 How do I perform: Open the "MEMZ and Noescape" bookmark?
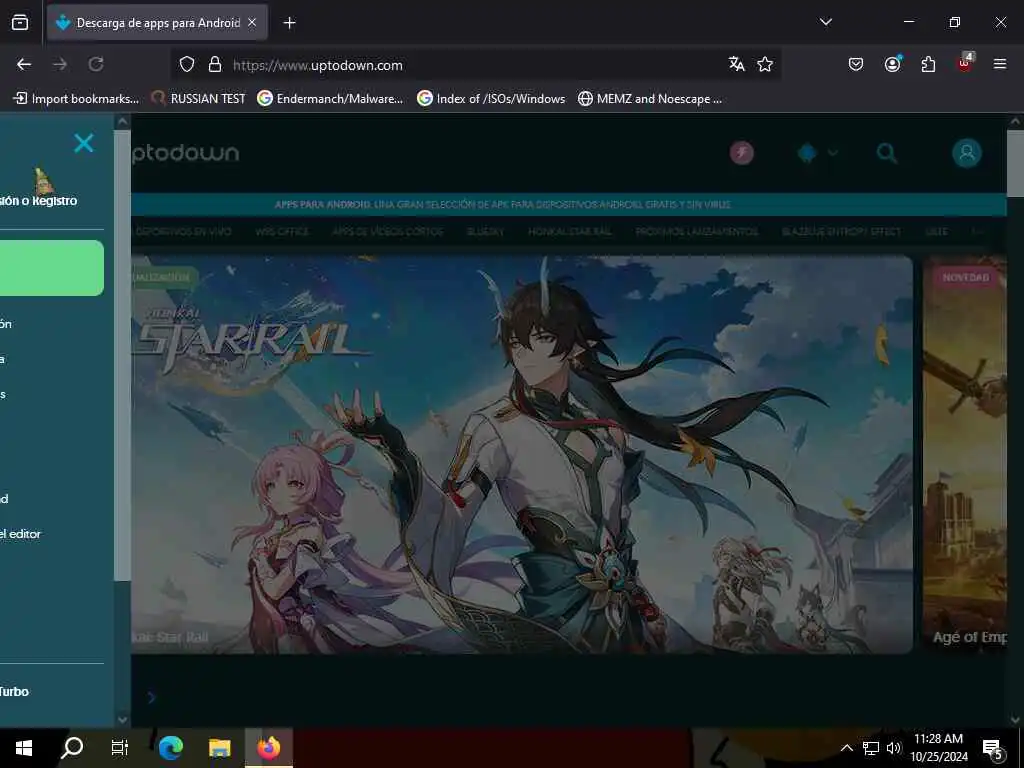(650, 99)
